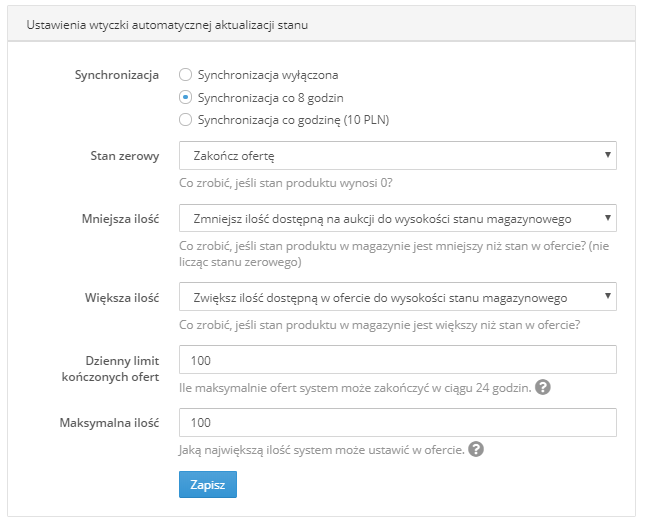Click the help icon beside maximum quantity hint

click(476, 449)
